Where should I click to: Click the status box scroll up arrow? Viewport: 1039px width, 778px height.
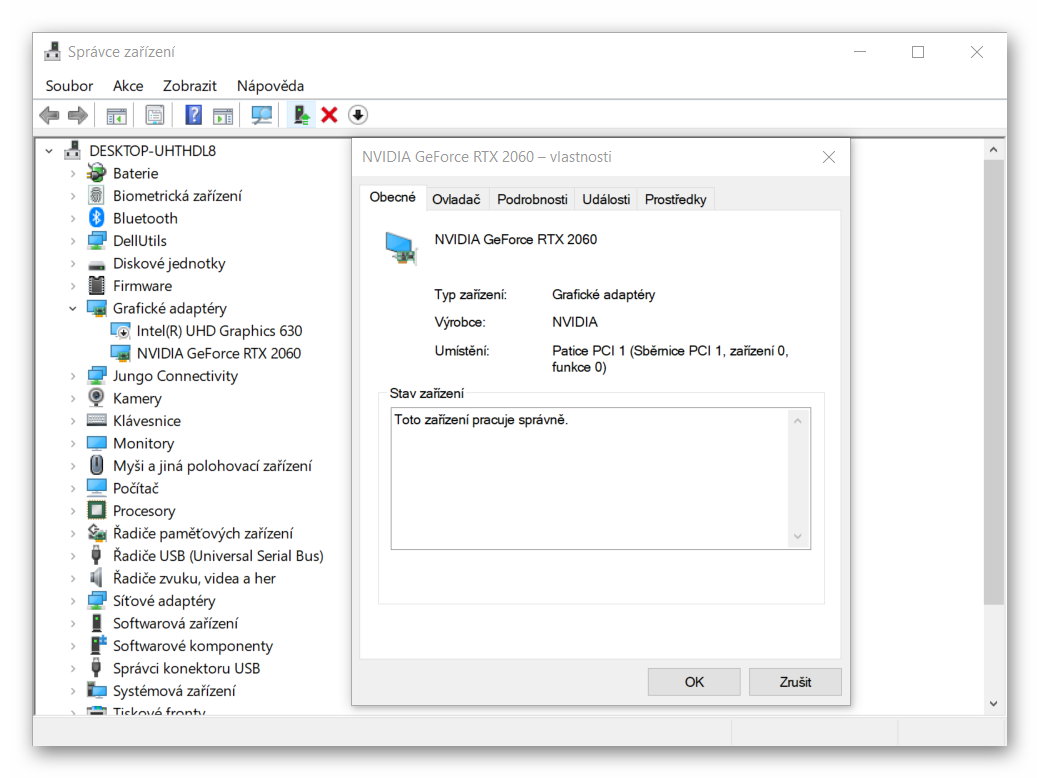coord(798,421)
